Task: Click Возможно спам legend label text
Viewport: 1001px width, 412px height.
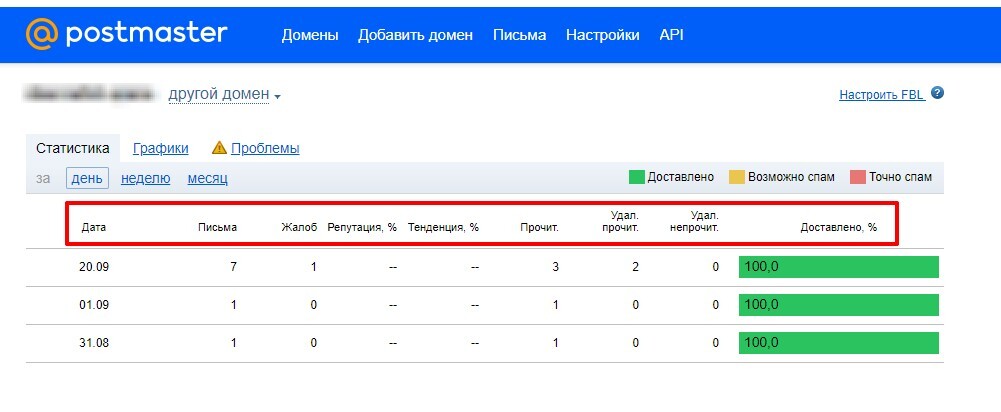Action: [x=791, y=177]
